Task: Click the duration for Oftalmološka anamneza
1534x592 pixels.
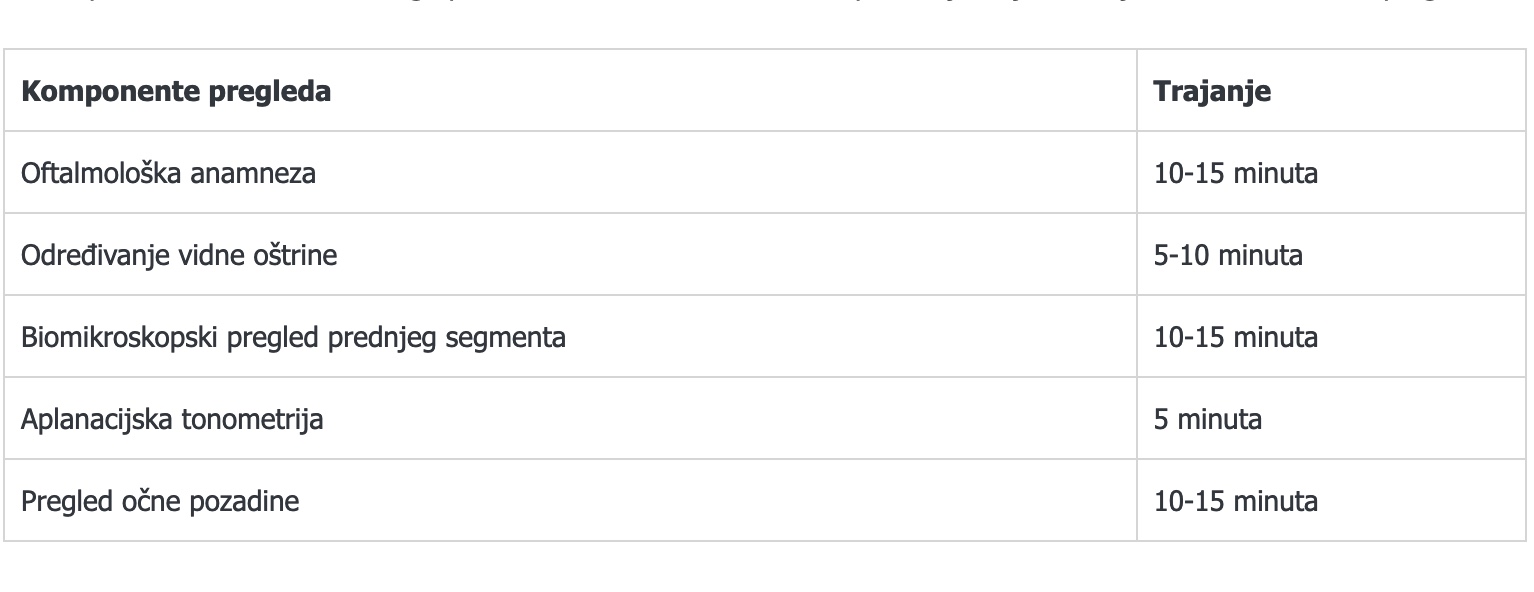Action: [x=1236, y=173]
